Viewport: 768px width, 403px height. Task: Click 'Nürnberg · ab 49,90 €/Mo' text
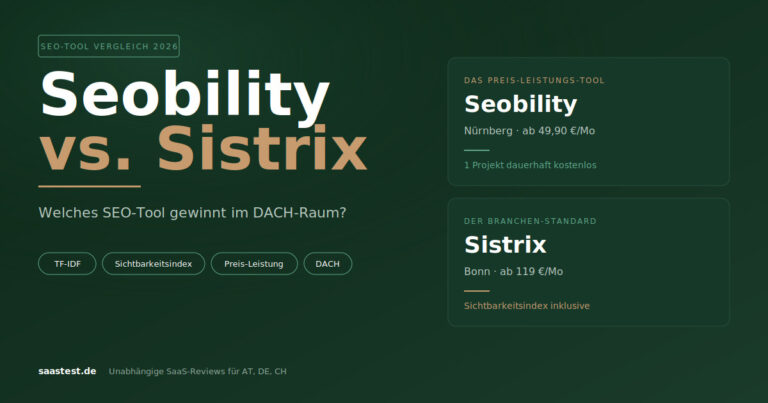[529, 131]
